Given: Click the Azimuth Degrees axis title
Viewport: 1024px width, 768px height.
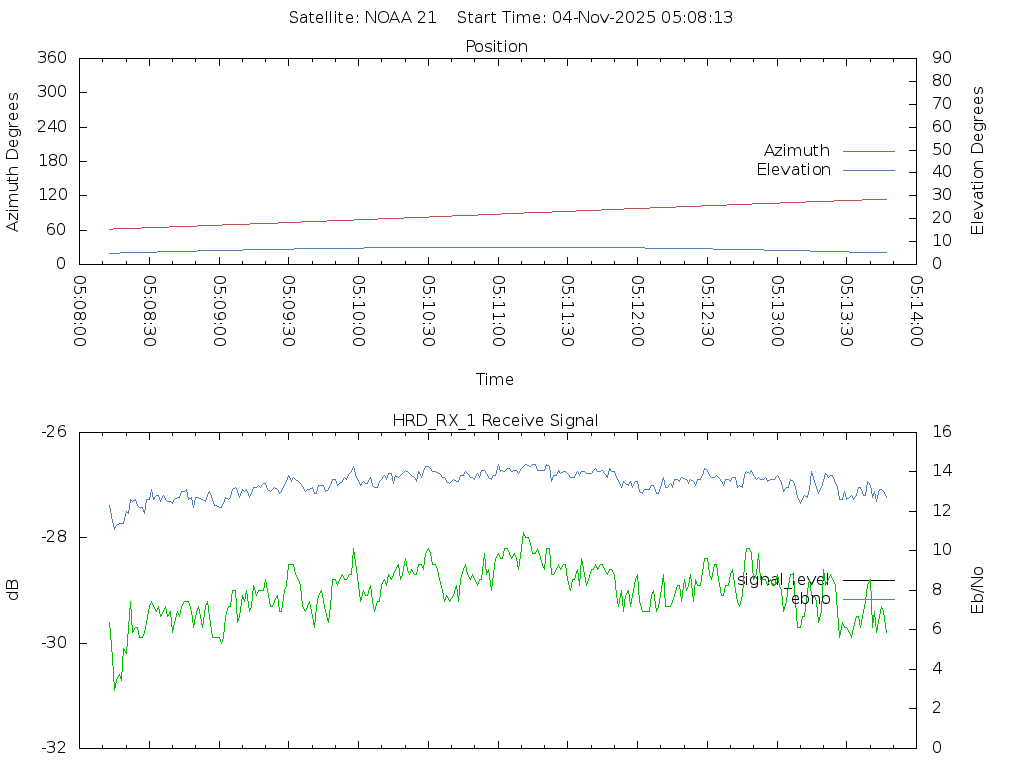Looking at the screenshot, I should point(13,161).
